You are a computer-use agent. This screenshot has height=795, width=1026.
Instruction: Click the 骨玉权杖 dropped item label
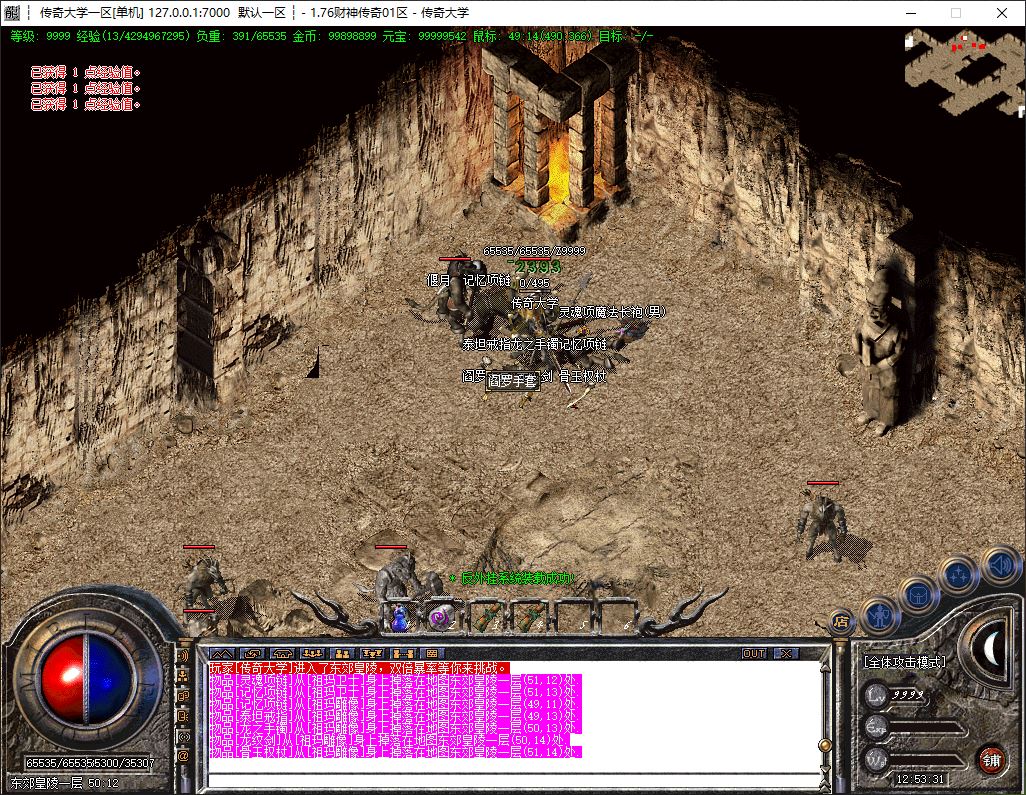582,376
